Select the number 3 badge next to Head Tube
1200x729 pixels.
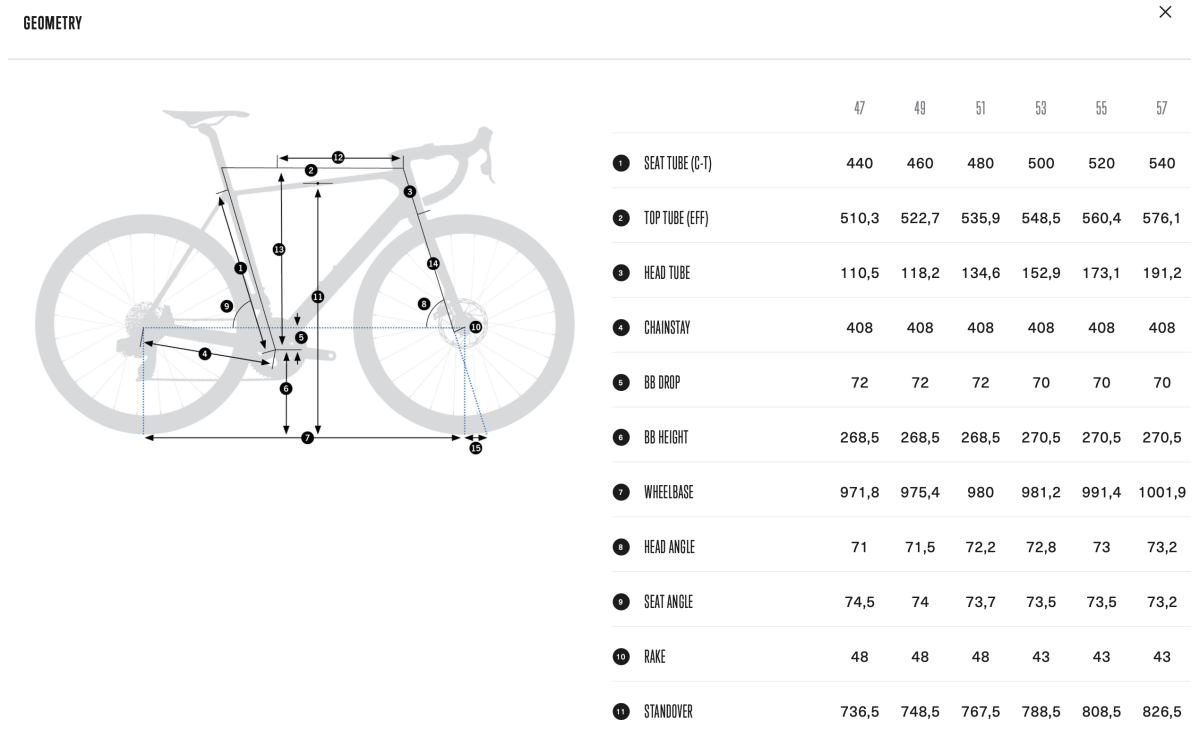click(621, 273)
